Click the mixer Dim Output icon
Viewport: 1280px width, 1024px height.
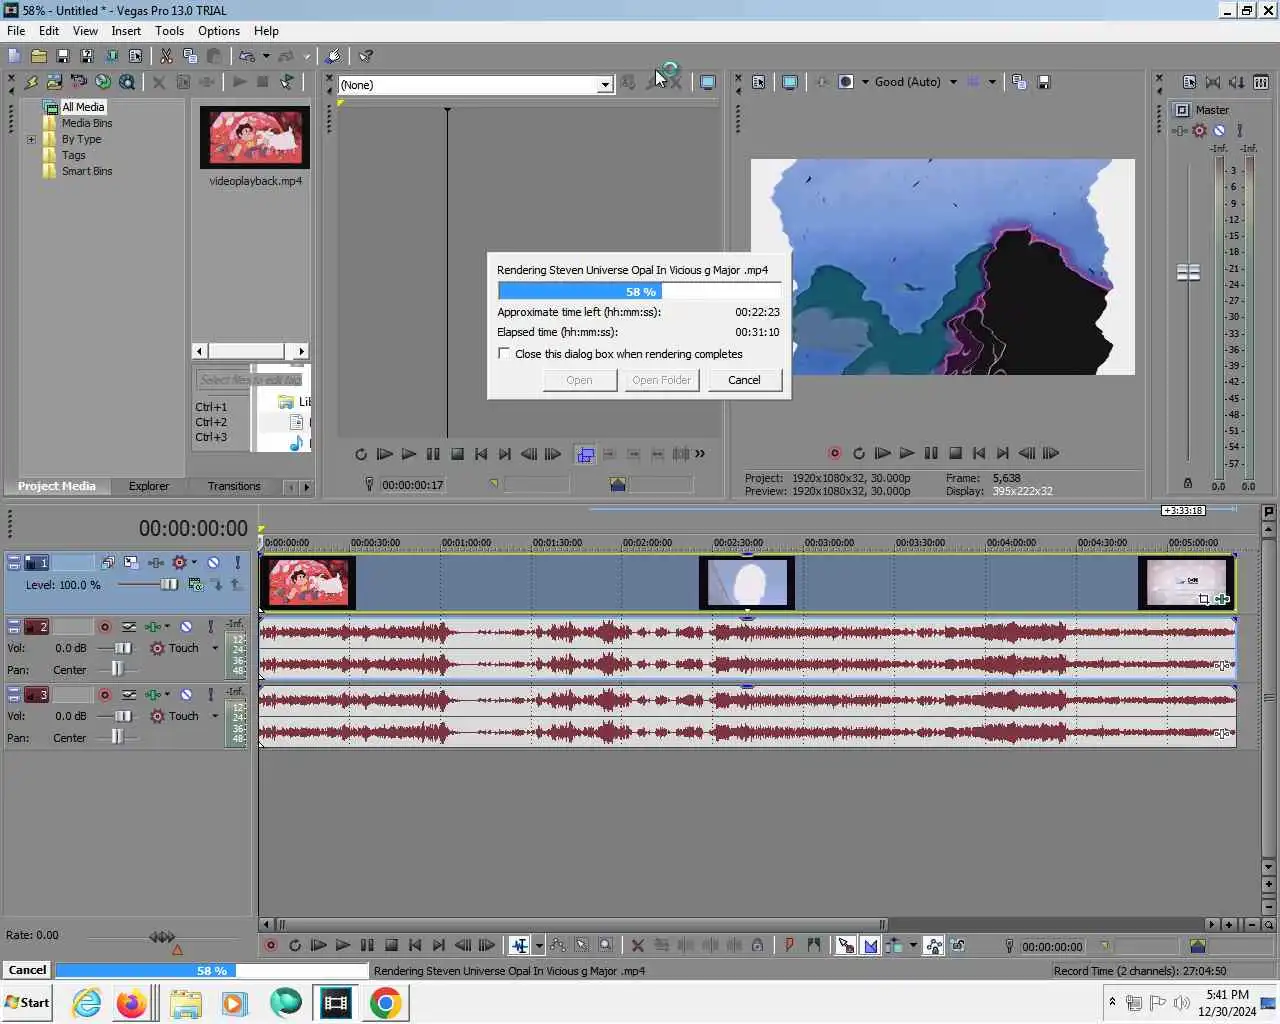point(1237,82)
